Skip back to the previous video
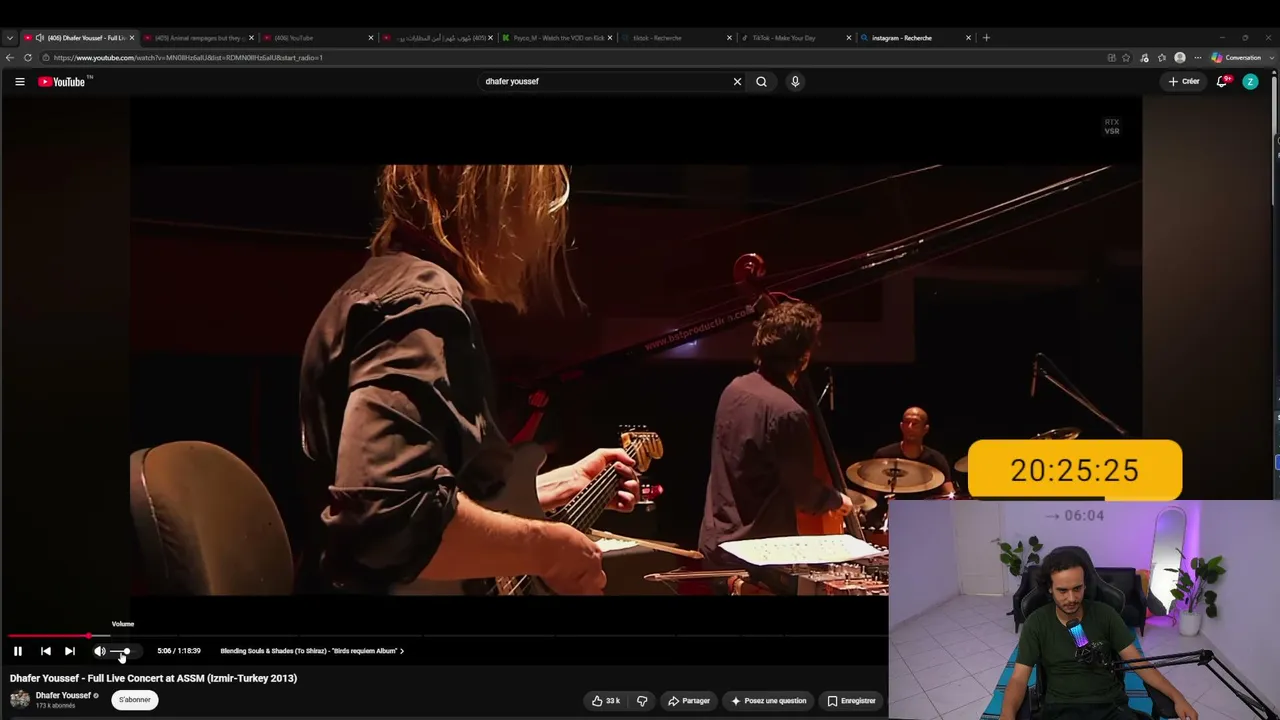 (x=45, y=651)
